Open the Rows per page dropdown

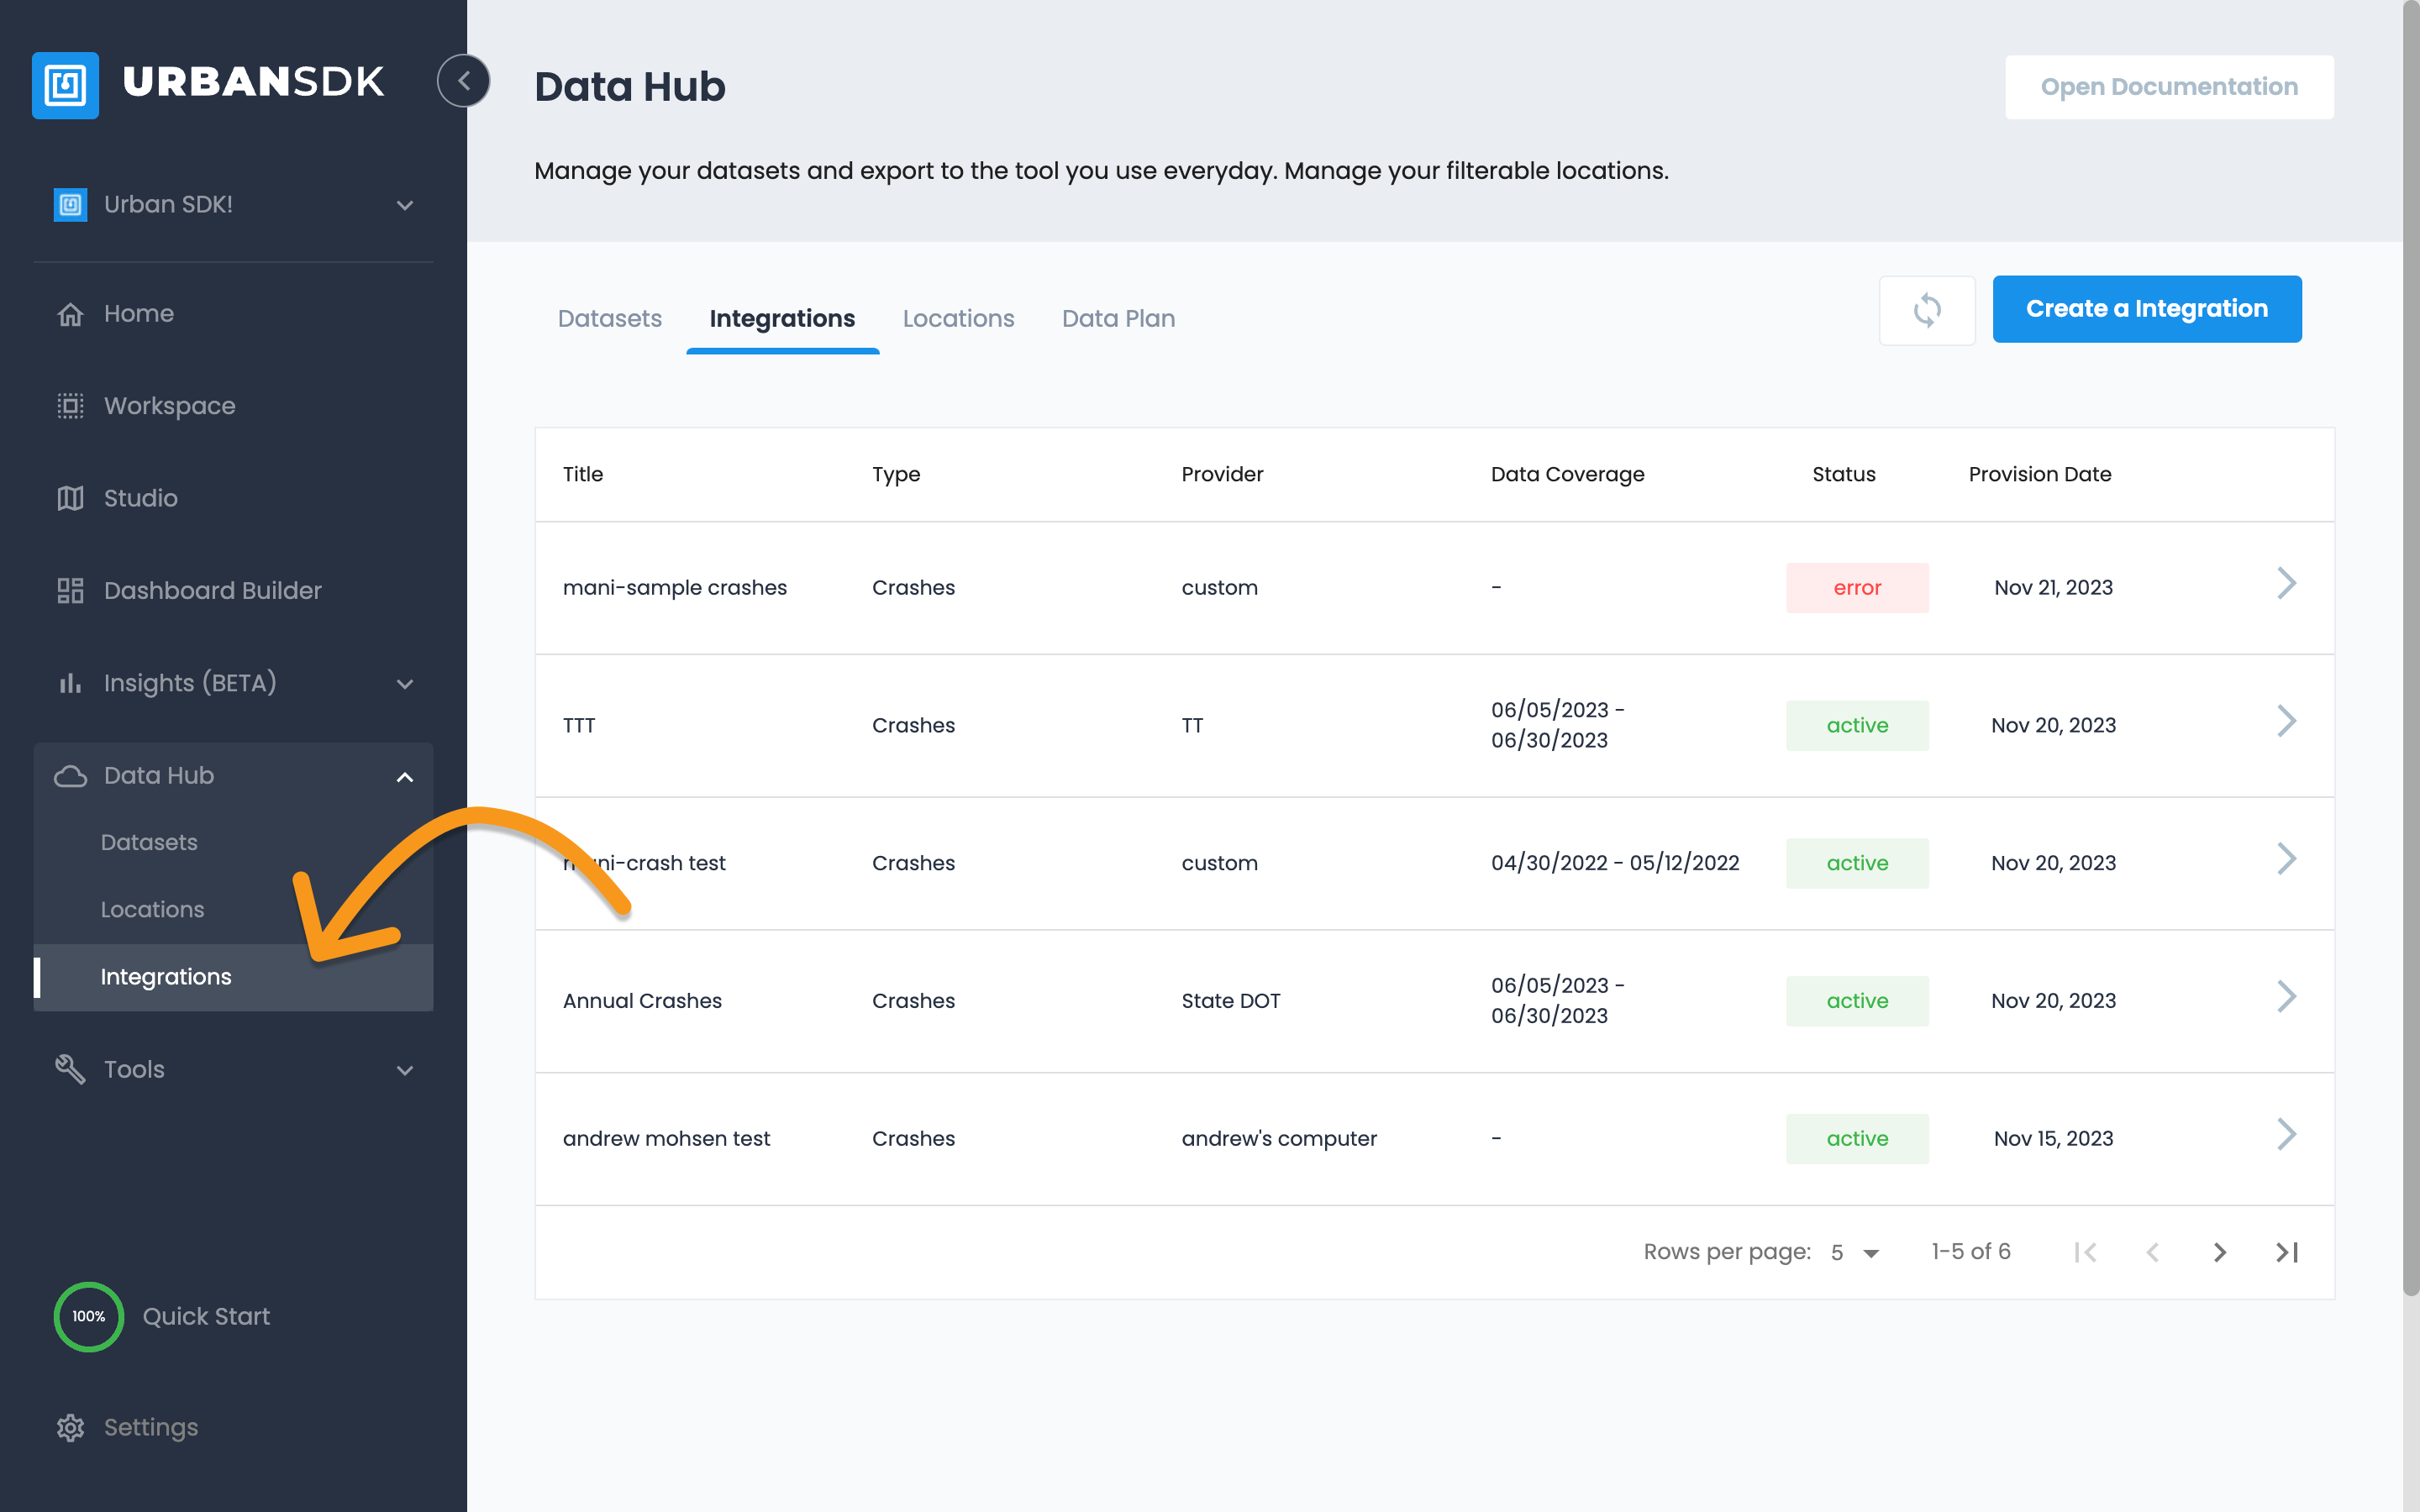[1855, 1252]
